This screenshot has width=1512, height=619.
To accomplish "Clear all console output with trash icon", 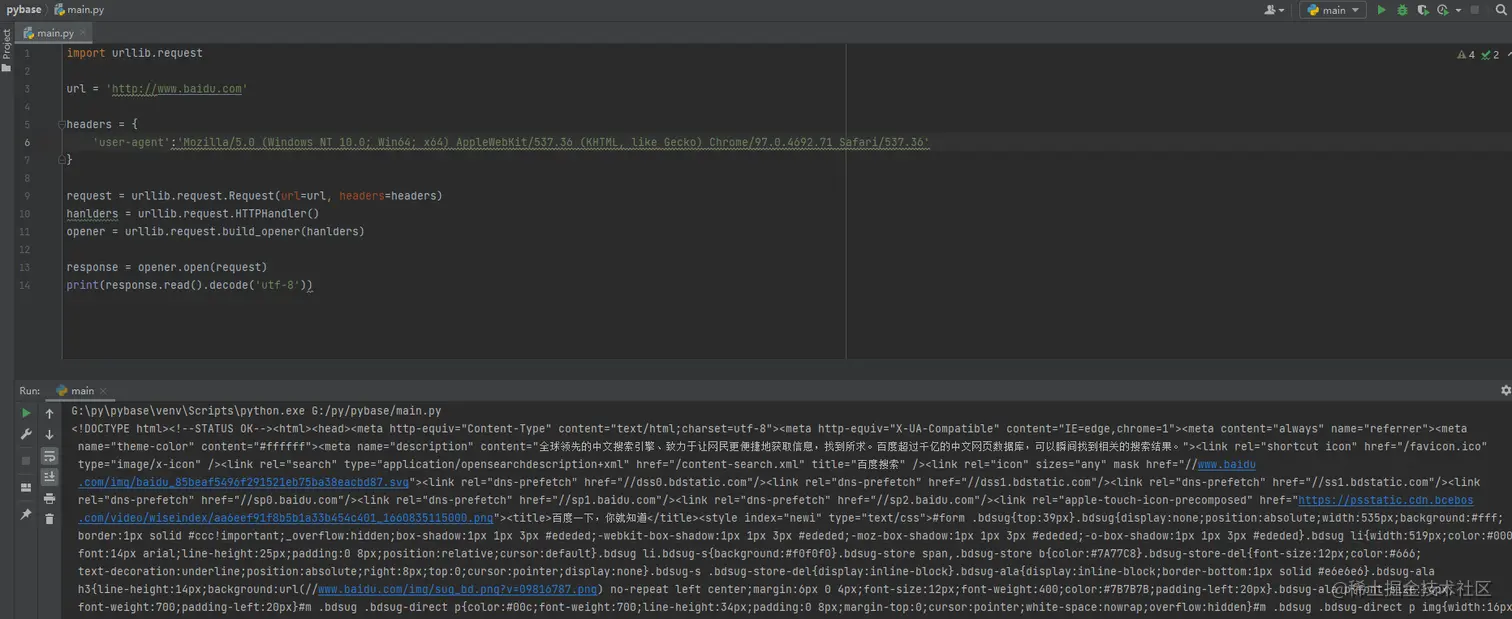I will pyautogui.click(x=49, y=519).
